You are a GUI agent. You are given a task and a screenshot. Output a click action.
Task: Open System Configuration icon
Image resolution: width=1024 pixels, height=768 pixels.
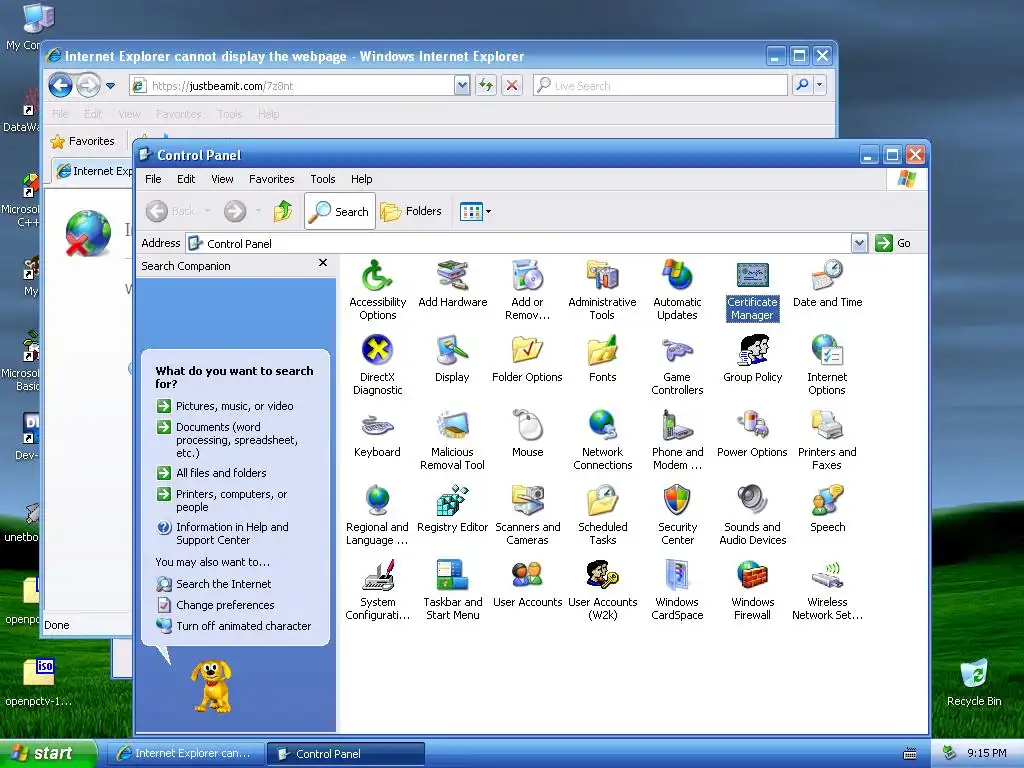click(377, 590)
